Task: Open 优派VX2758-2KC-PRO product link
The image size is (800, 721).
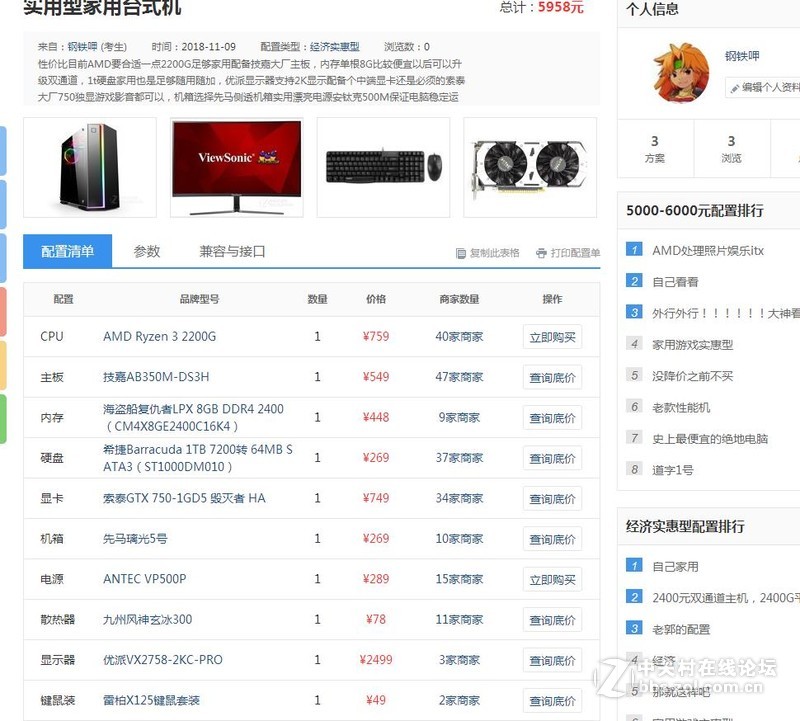Action: (x=163, y=660)
